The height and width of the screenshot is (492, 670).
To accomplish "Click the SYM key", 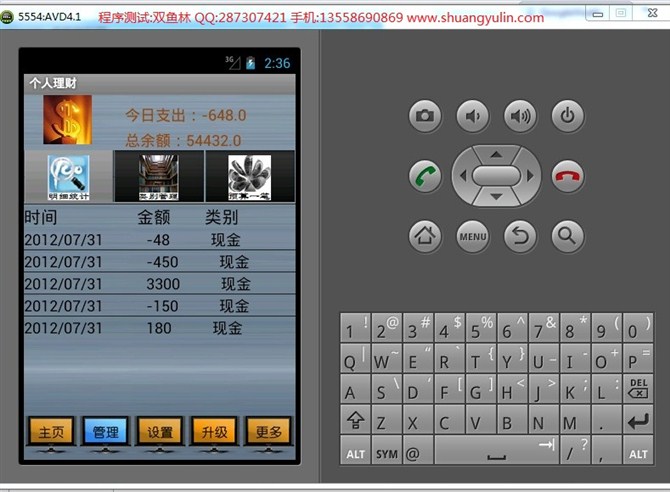I will pyautogui.click(x=387, y=451).
